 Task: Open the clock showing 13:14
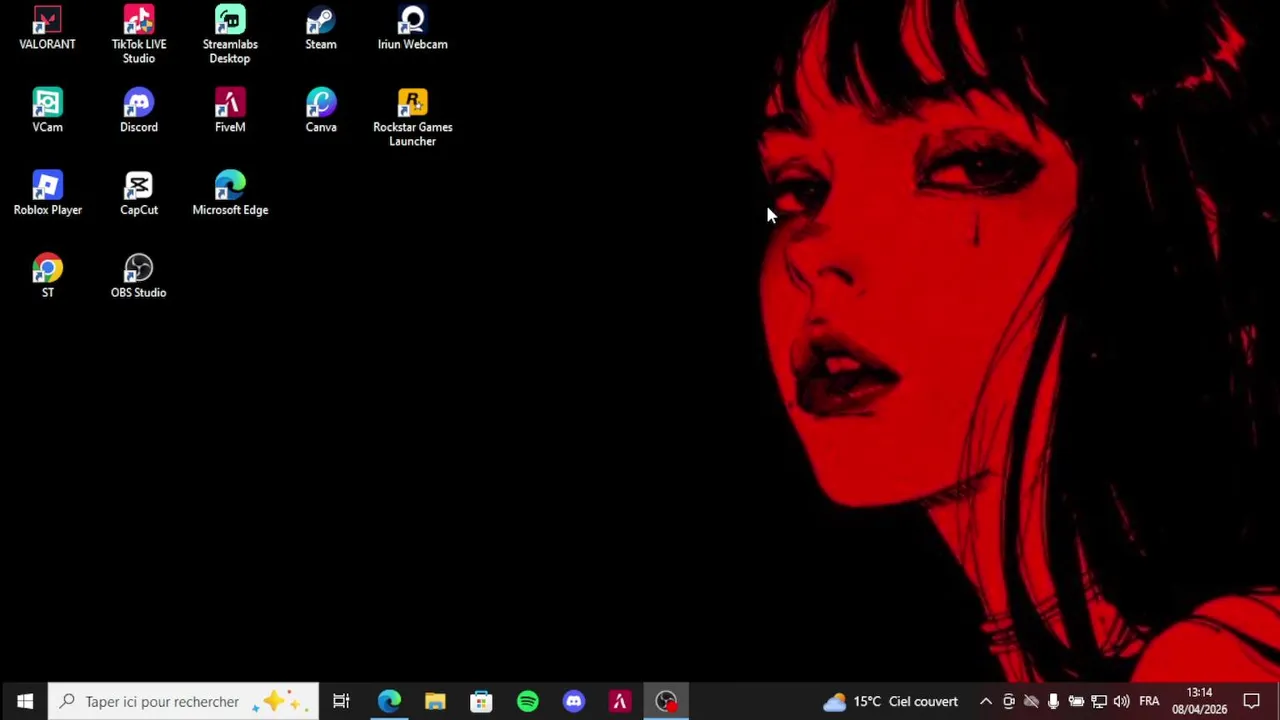click(x=1199, y=701)
